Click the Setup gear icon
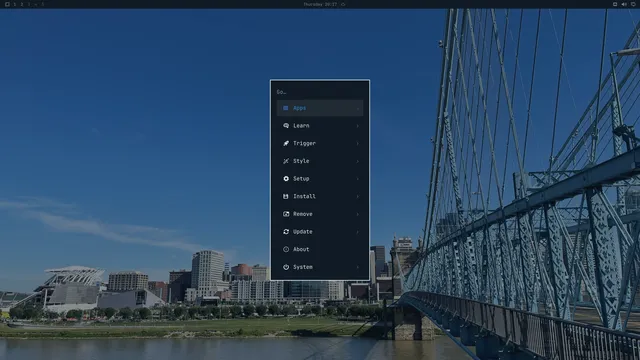 pyautogui.click(x=286, y=179)
